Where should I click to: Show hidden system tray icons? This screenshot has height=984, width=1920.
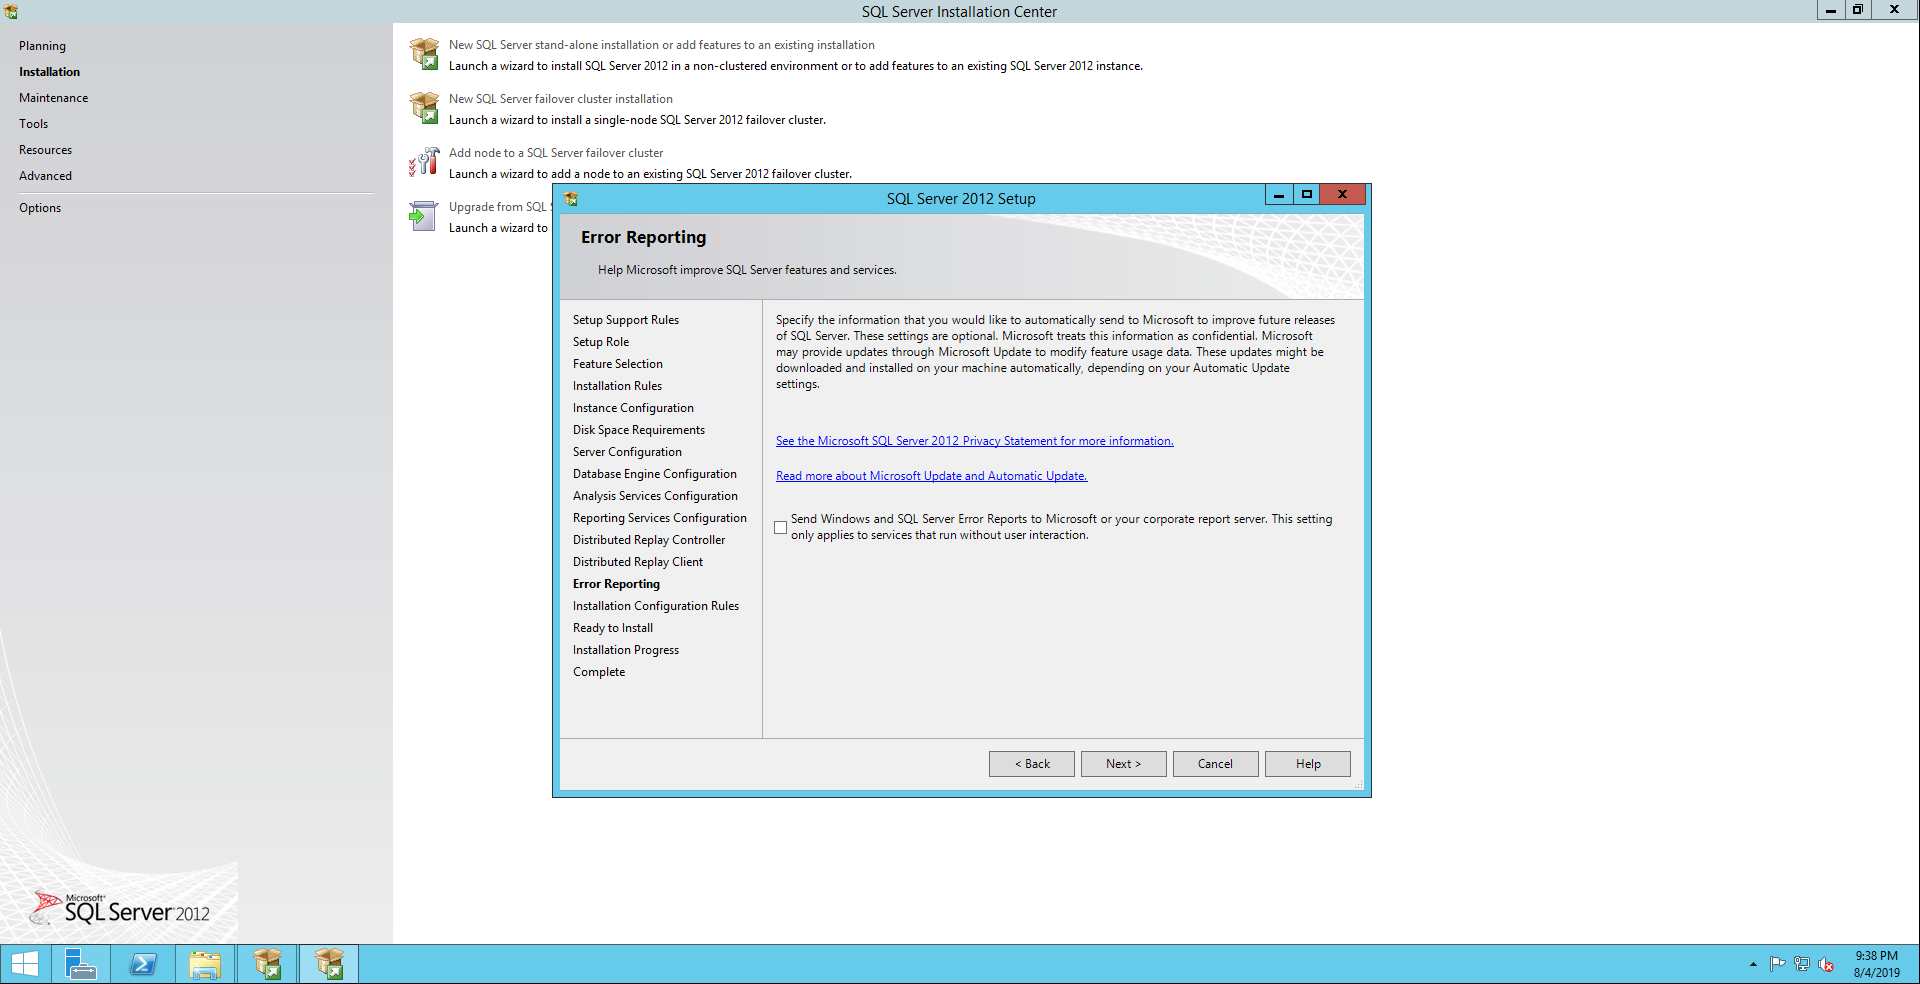click(x=1753, y=964)
